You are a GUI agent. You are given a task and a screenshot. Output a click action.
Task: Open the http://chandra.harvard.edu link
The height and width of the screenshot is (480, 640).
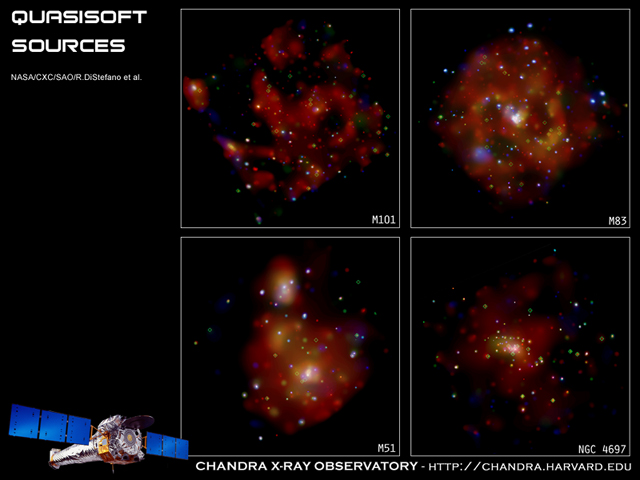tap(529, 467)
